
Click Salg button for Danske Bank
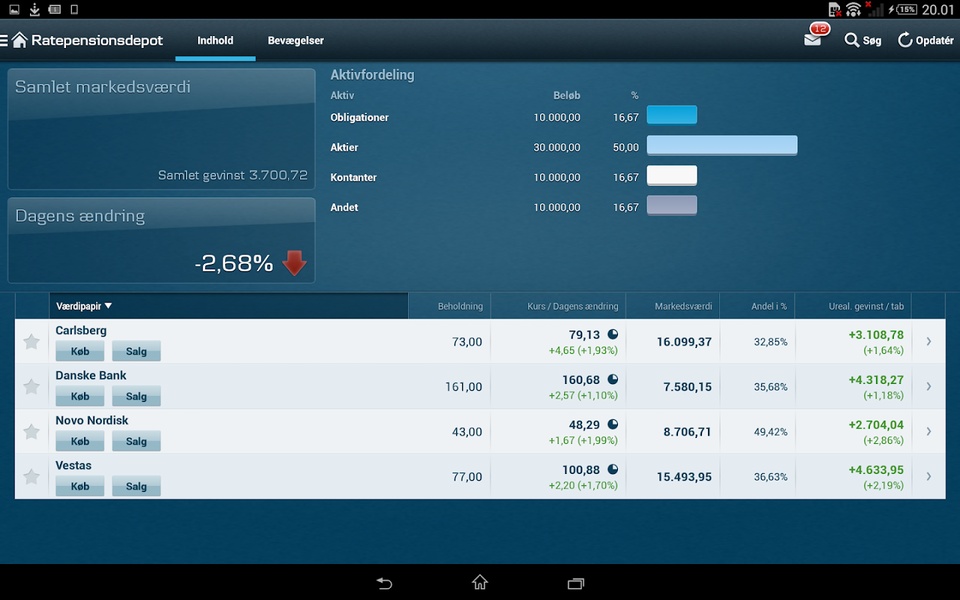point(136,396)
